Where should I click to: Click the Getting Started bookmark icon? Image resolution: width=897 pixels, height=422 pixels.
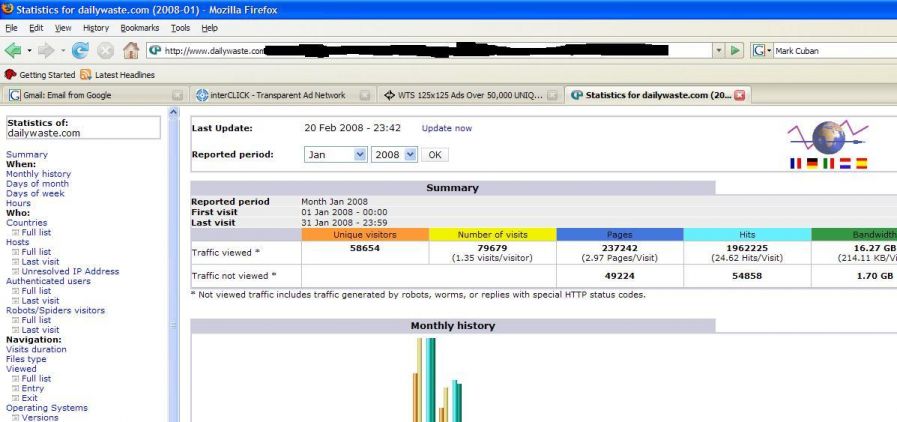(x=10, y=74)
